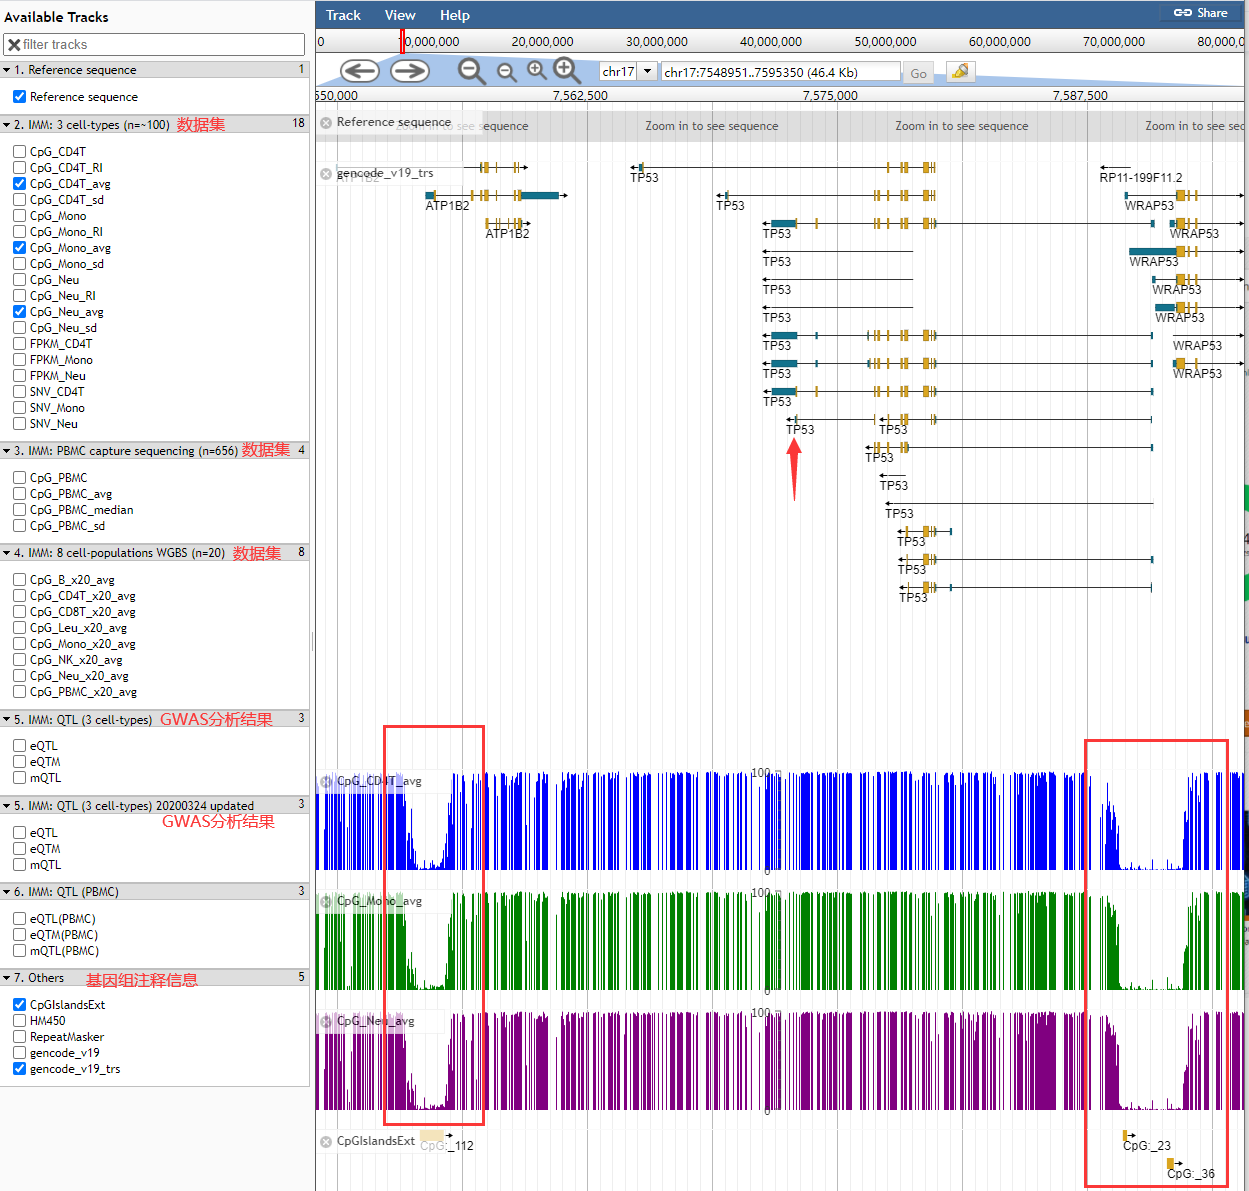The height and width of the screenshot is (1191, 1249).
Task: Turn off the CpGIslandsExt checkbox
Action: pyautogui.click(x=19, y=1005)
